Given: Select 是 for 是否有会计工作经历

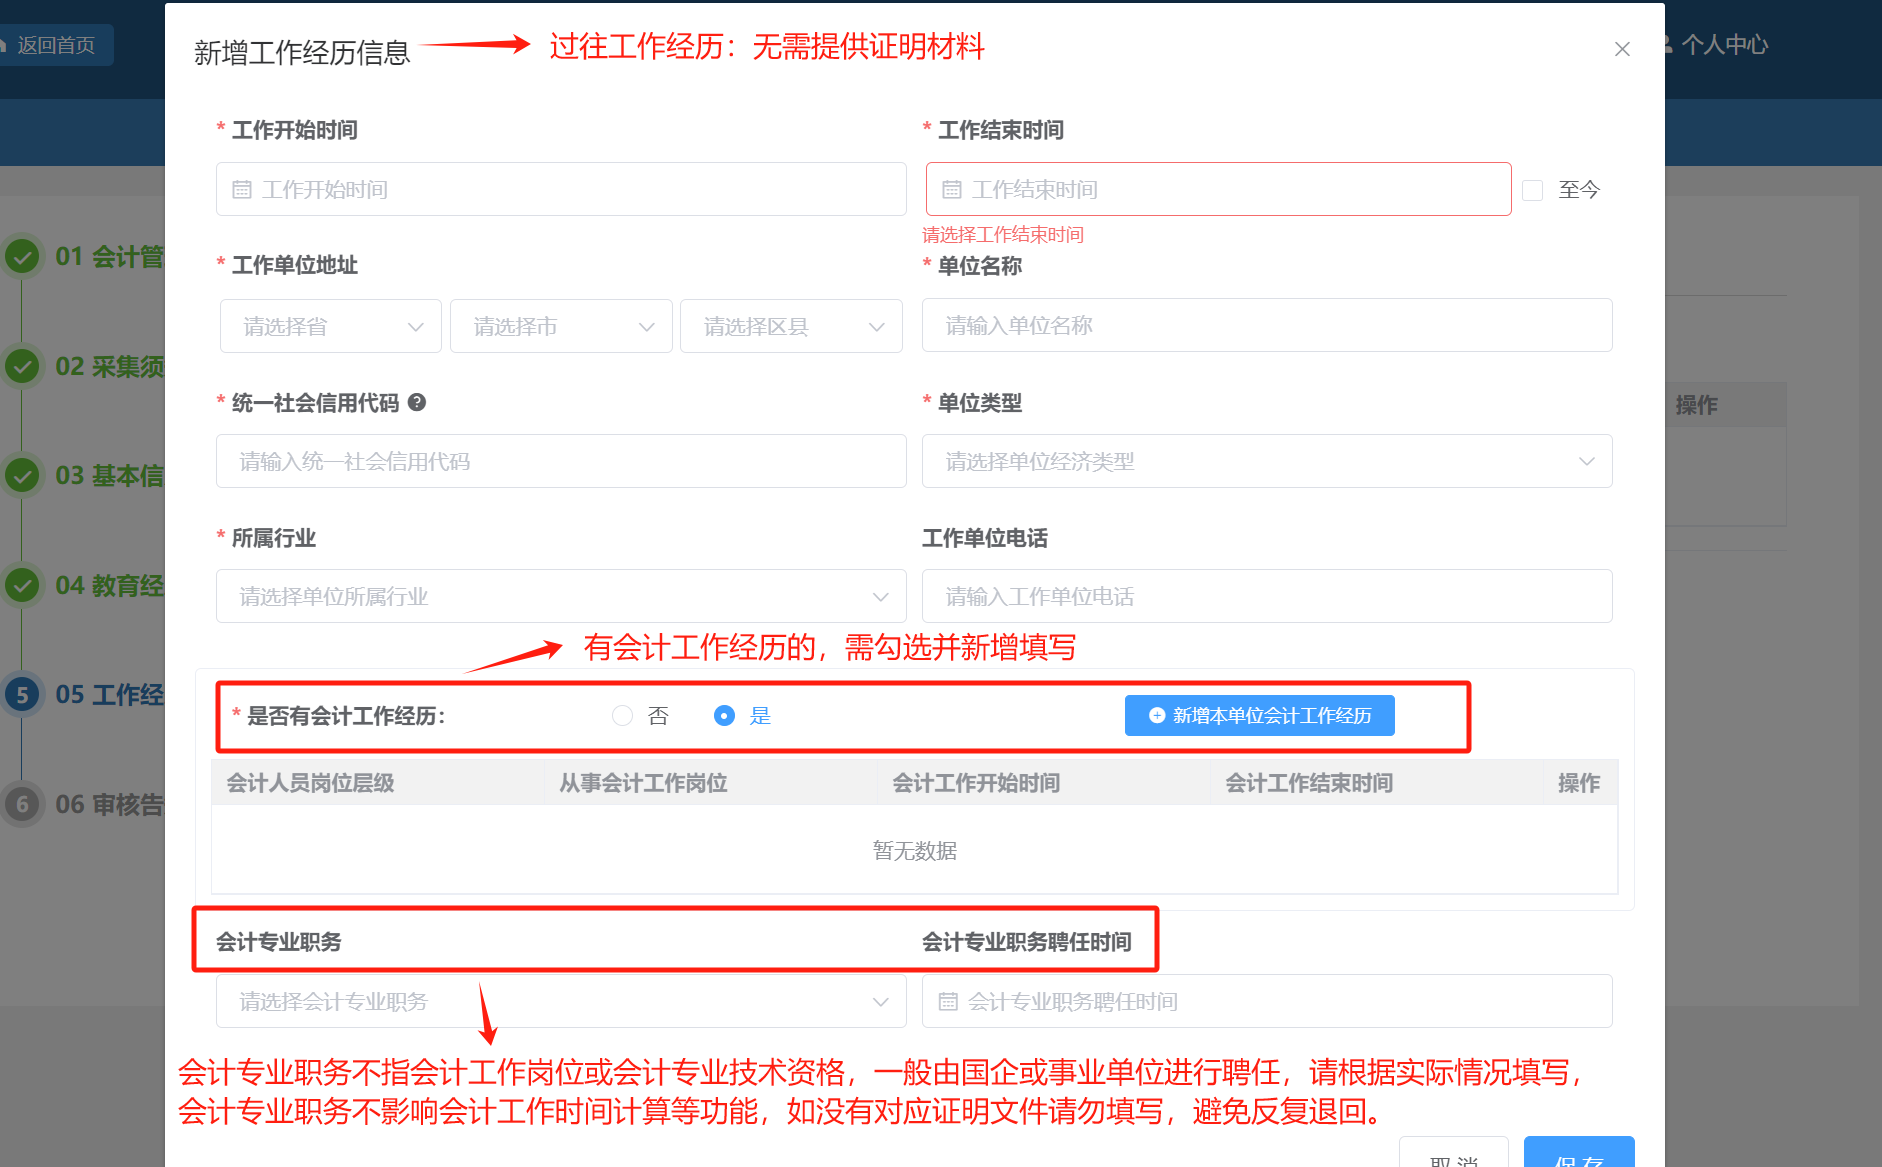Looking at the screenshot, I should [724, 716].
